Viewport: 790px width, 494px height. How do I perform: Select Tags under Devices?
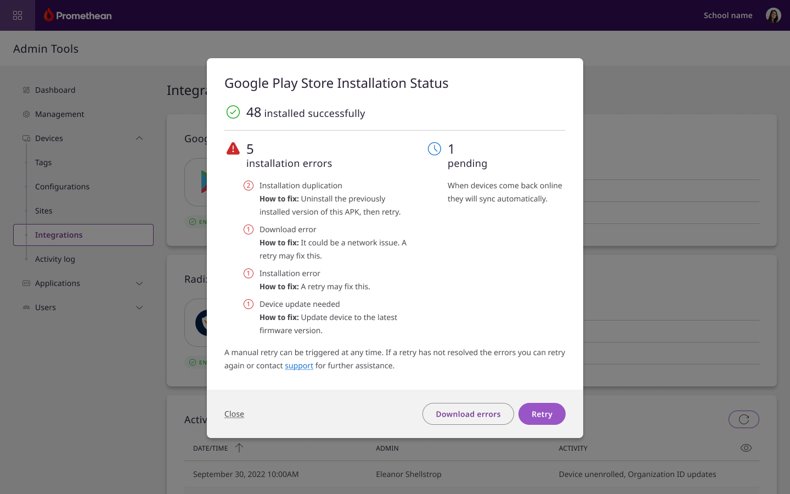pyautogui.click(x=43, y=163)
